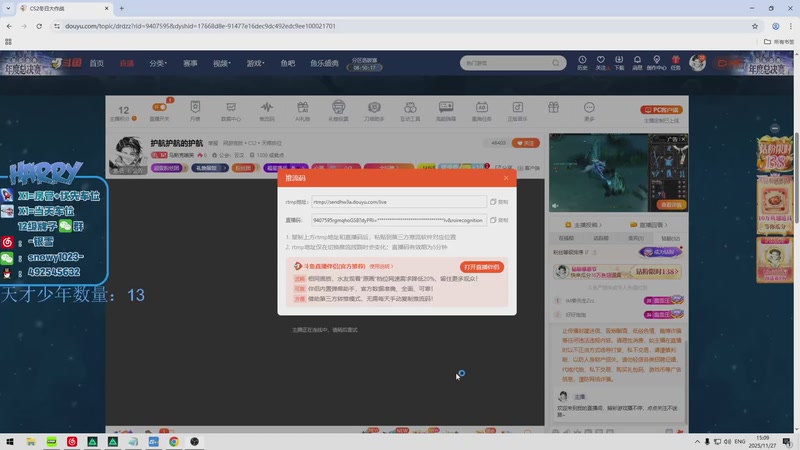The height and width of the screenshot is (450, 800).
Task: Open the 关注 heart icon in the header
Action: point(601,63)
